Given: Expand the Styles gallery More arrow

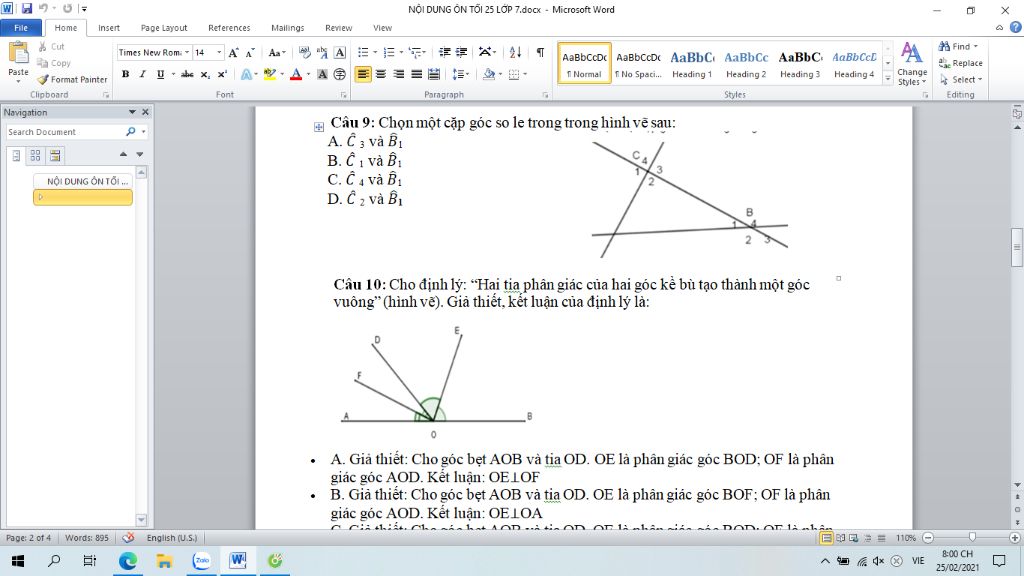Looking at the screenshot, I should pos(888,78).
